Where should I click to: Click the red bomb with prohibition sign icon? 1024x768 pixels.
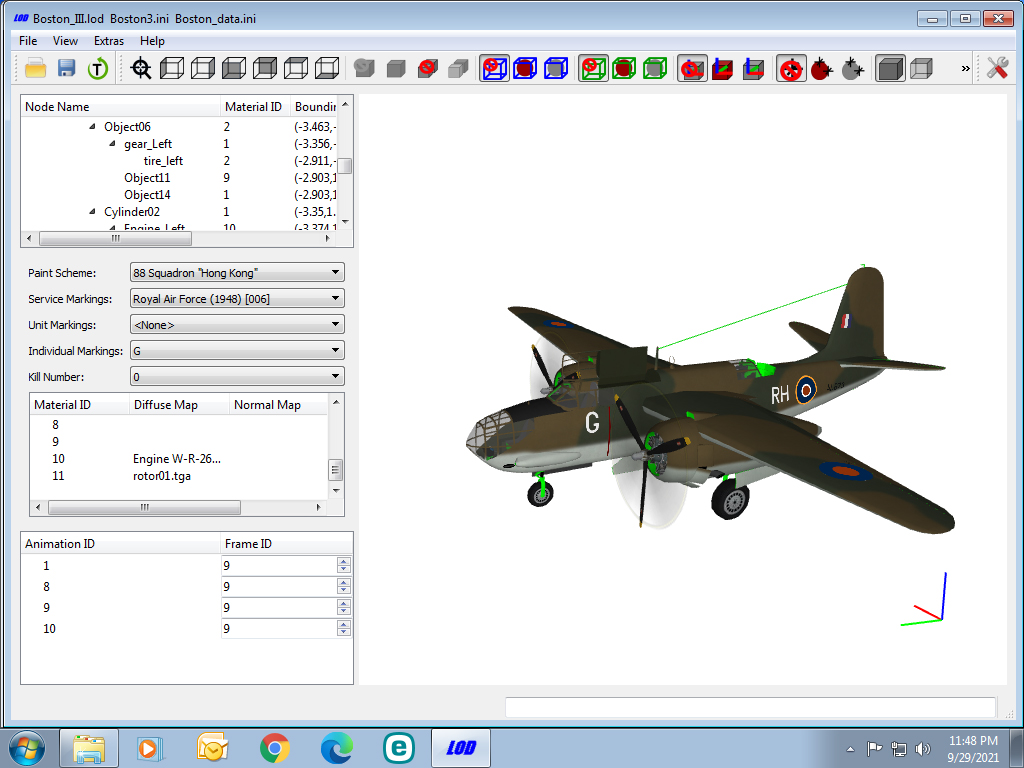[x=791, y=68]
